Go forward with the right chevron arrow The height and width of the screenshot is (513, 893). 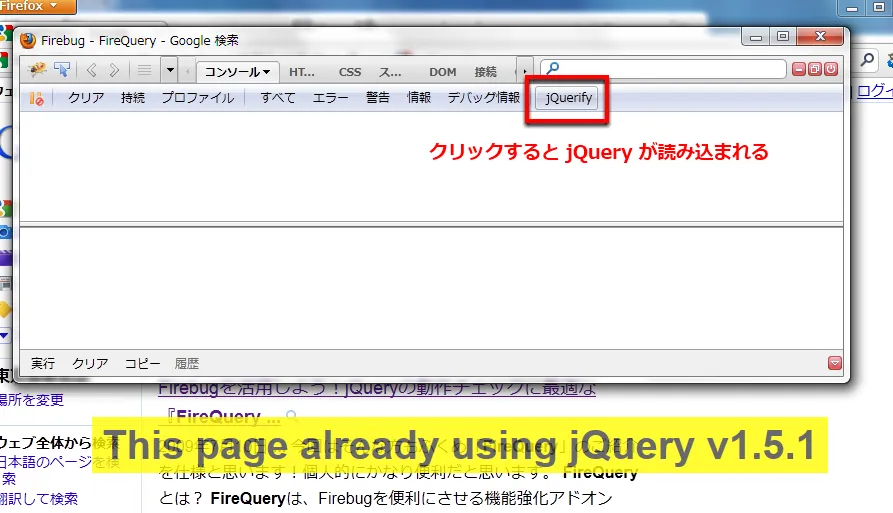tap(114, 71)
